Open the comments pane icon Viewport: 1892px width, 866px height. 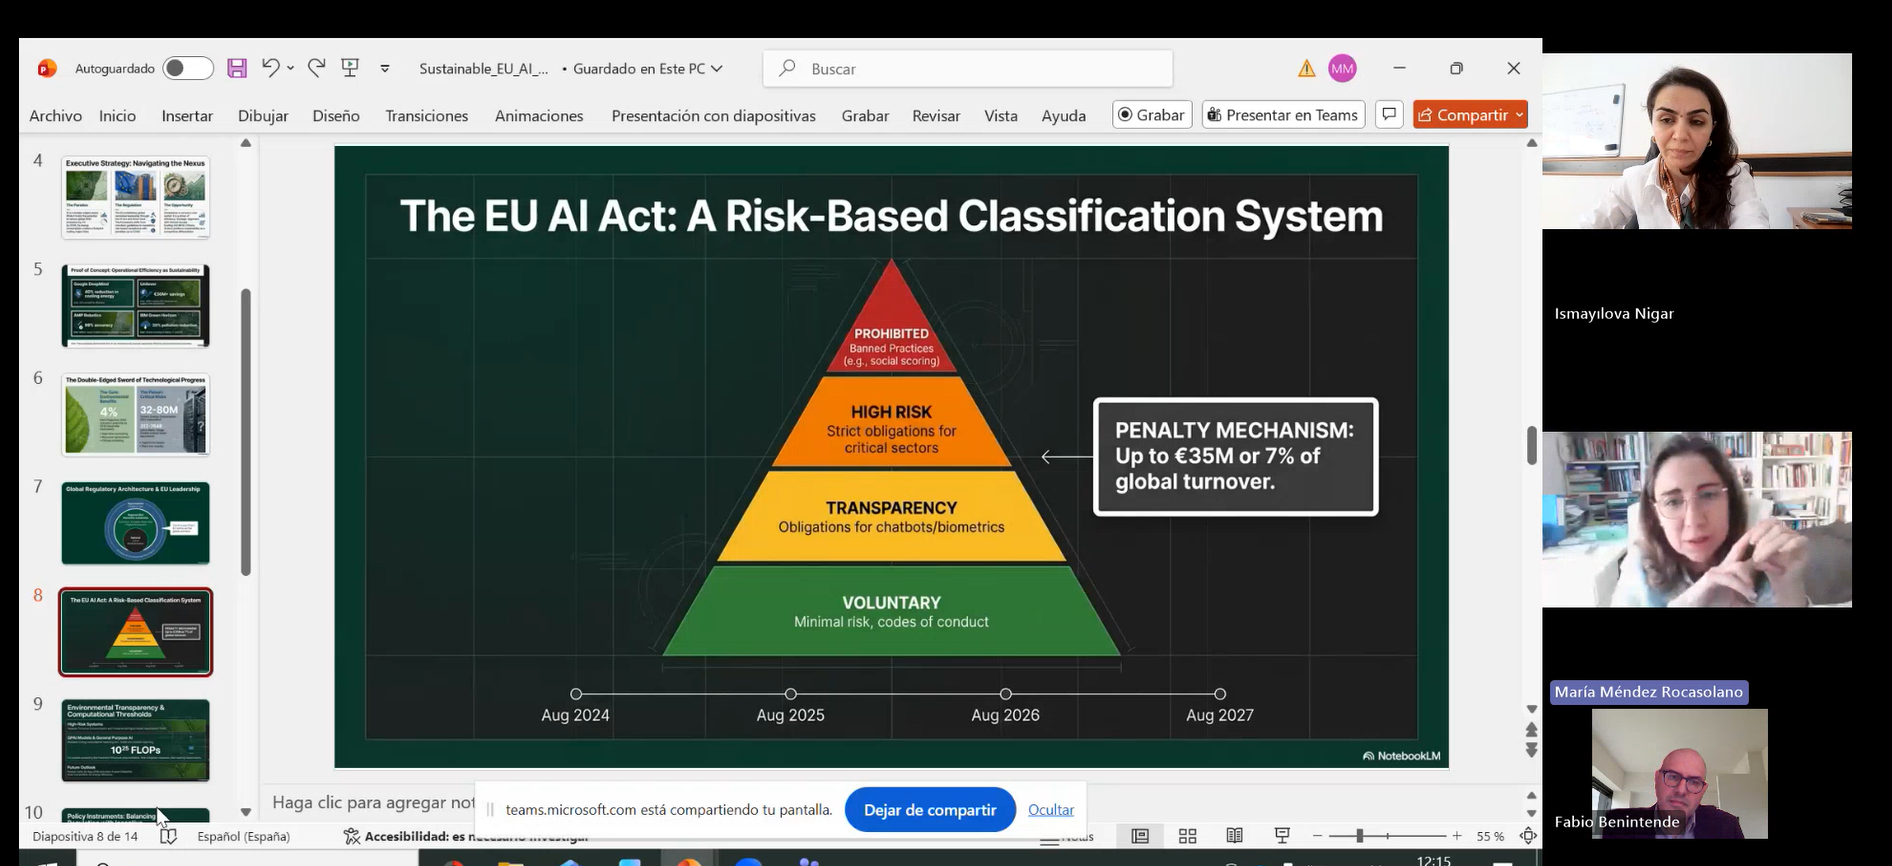coord(1389,115)
